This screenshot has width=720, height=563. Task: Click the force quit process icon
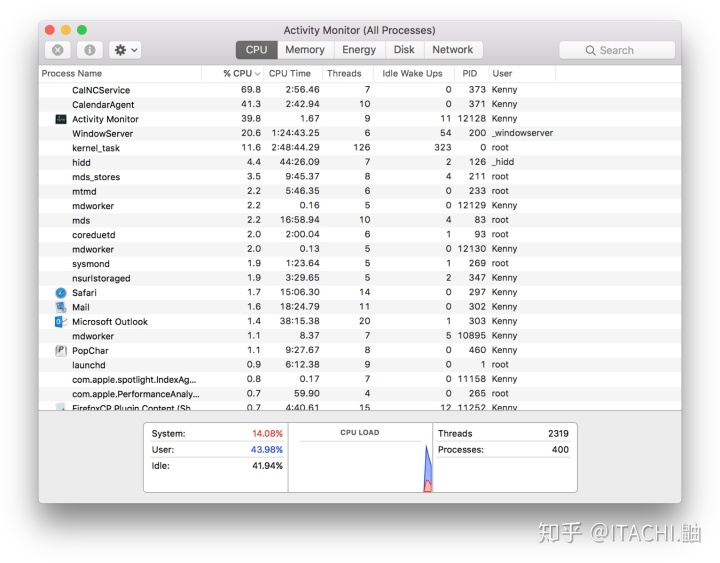click(57, 50)
